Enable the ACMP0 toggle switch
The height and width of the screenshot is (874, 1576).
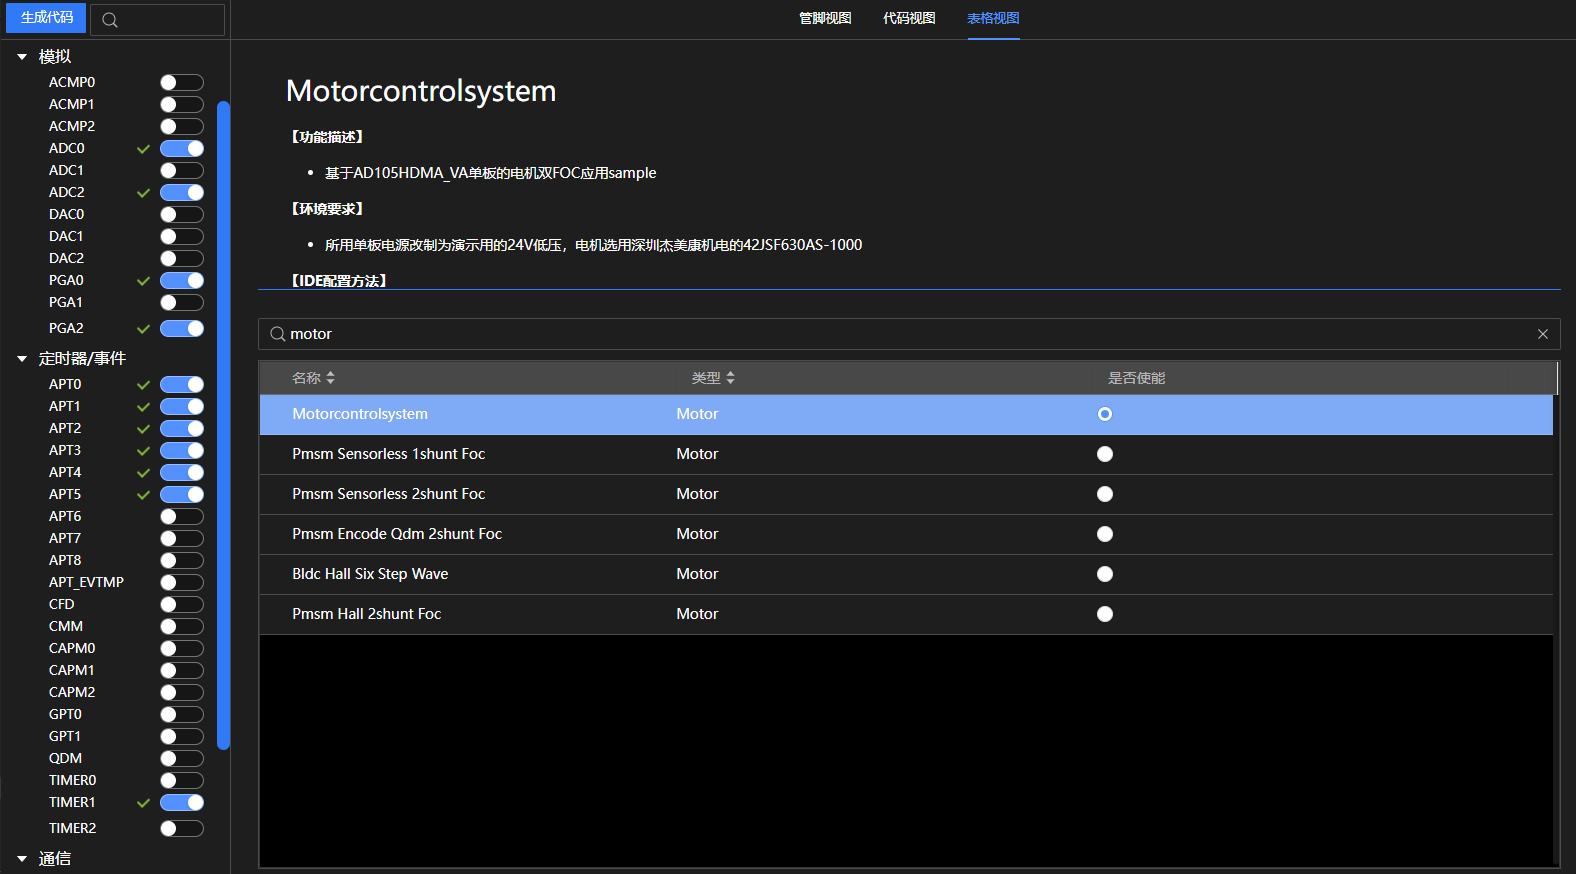pyautogui.click(x=181, y=83)
